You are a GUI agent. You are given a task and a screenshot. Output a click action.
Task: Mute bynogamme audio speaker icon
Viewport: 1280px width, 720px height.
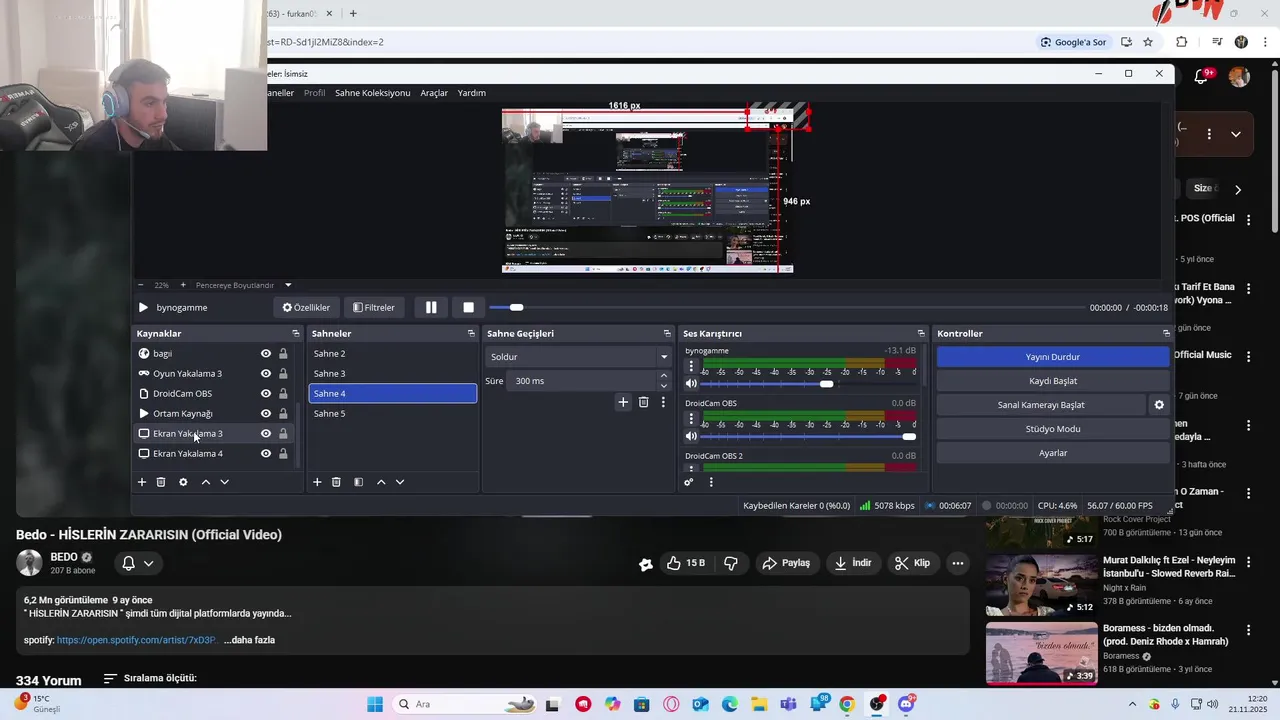coord(691,384)
